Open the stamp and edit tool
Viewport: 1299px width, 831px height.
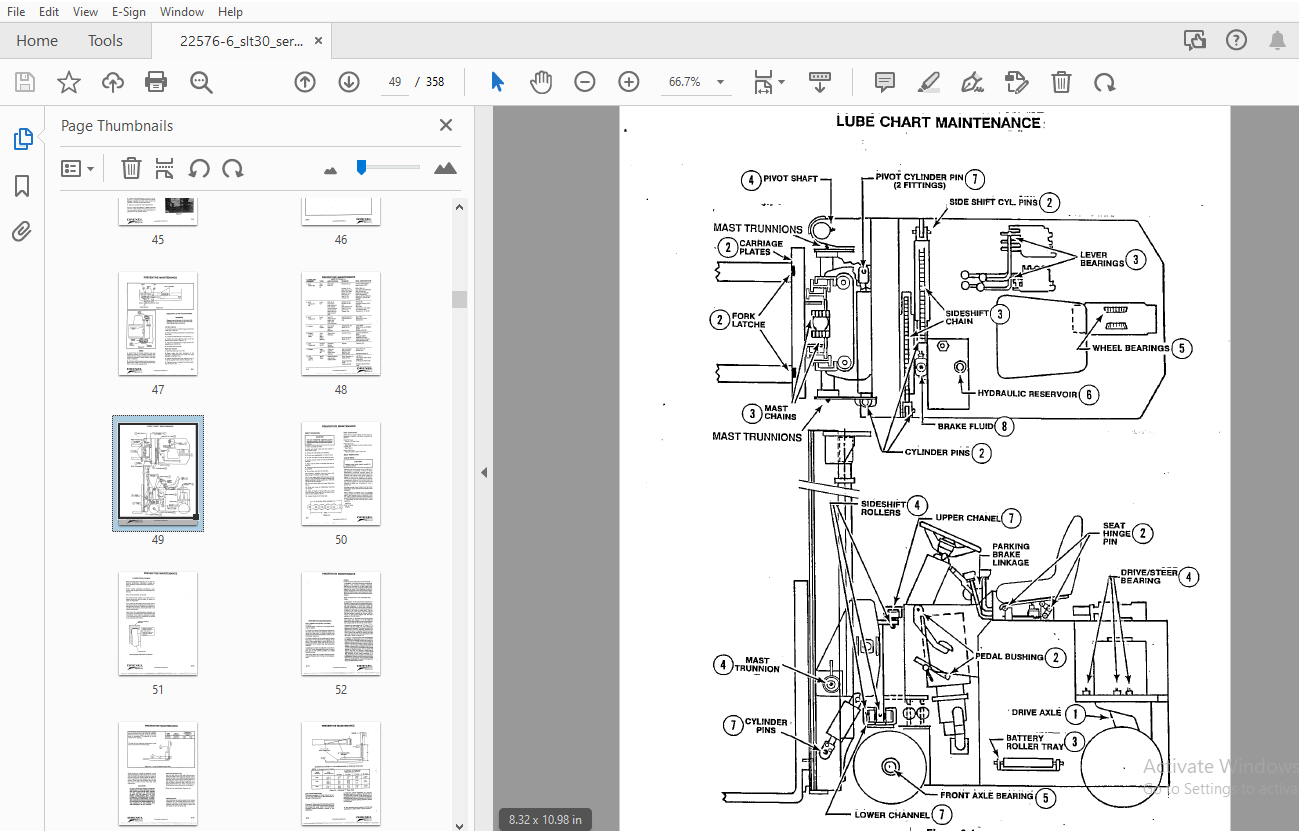point(1016,82)
